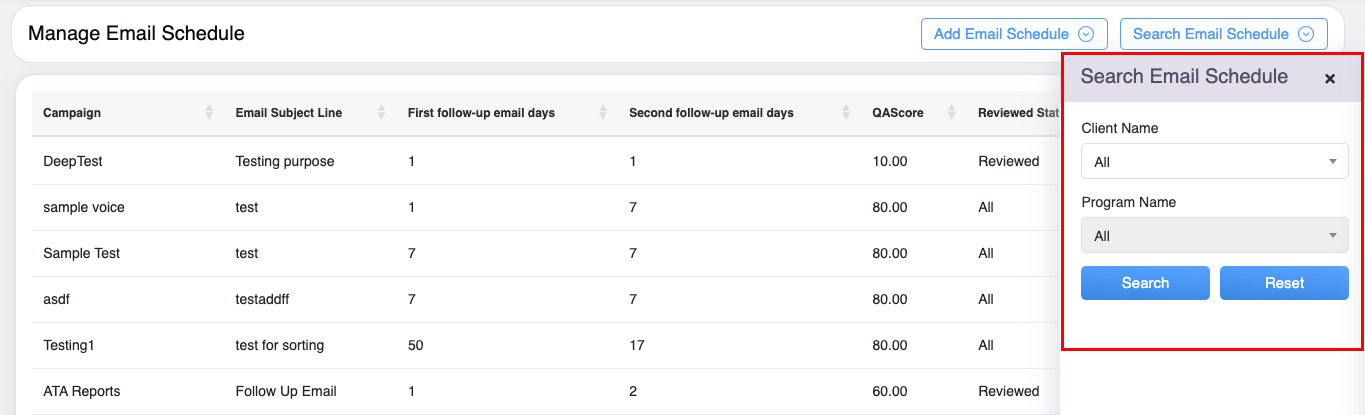1365x415 pixels.
Task: Click the Testing1 campaign cell
Action: click(x=68, y=345)
